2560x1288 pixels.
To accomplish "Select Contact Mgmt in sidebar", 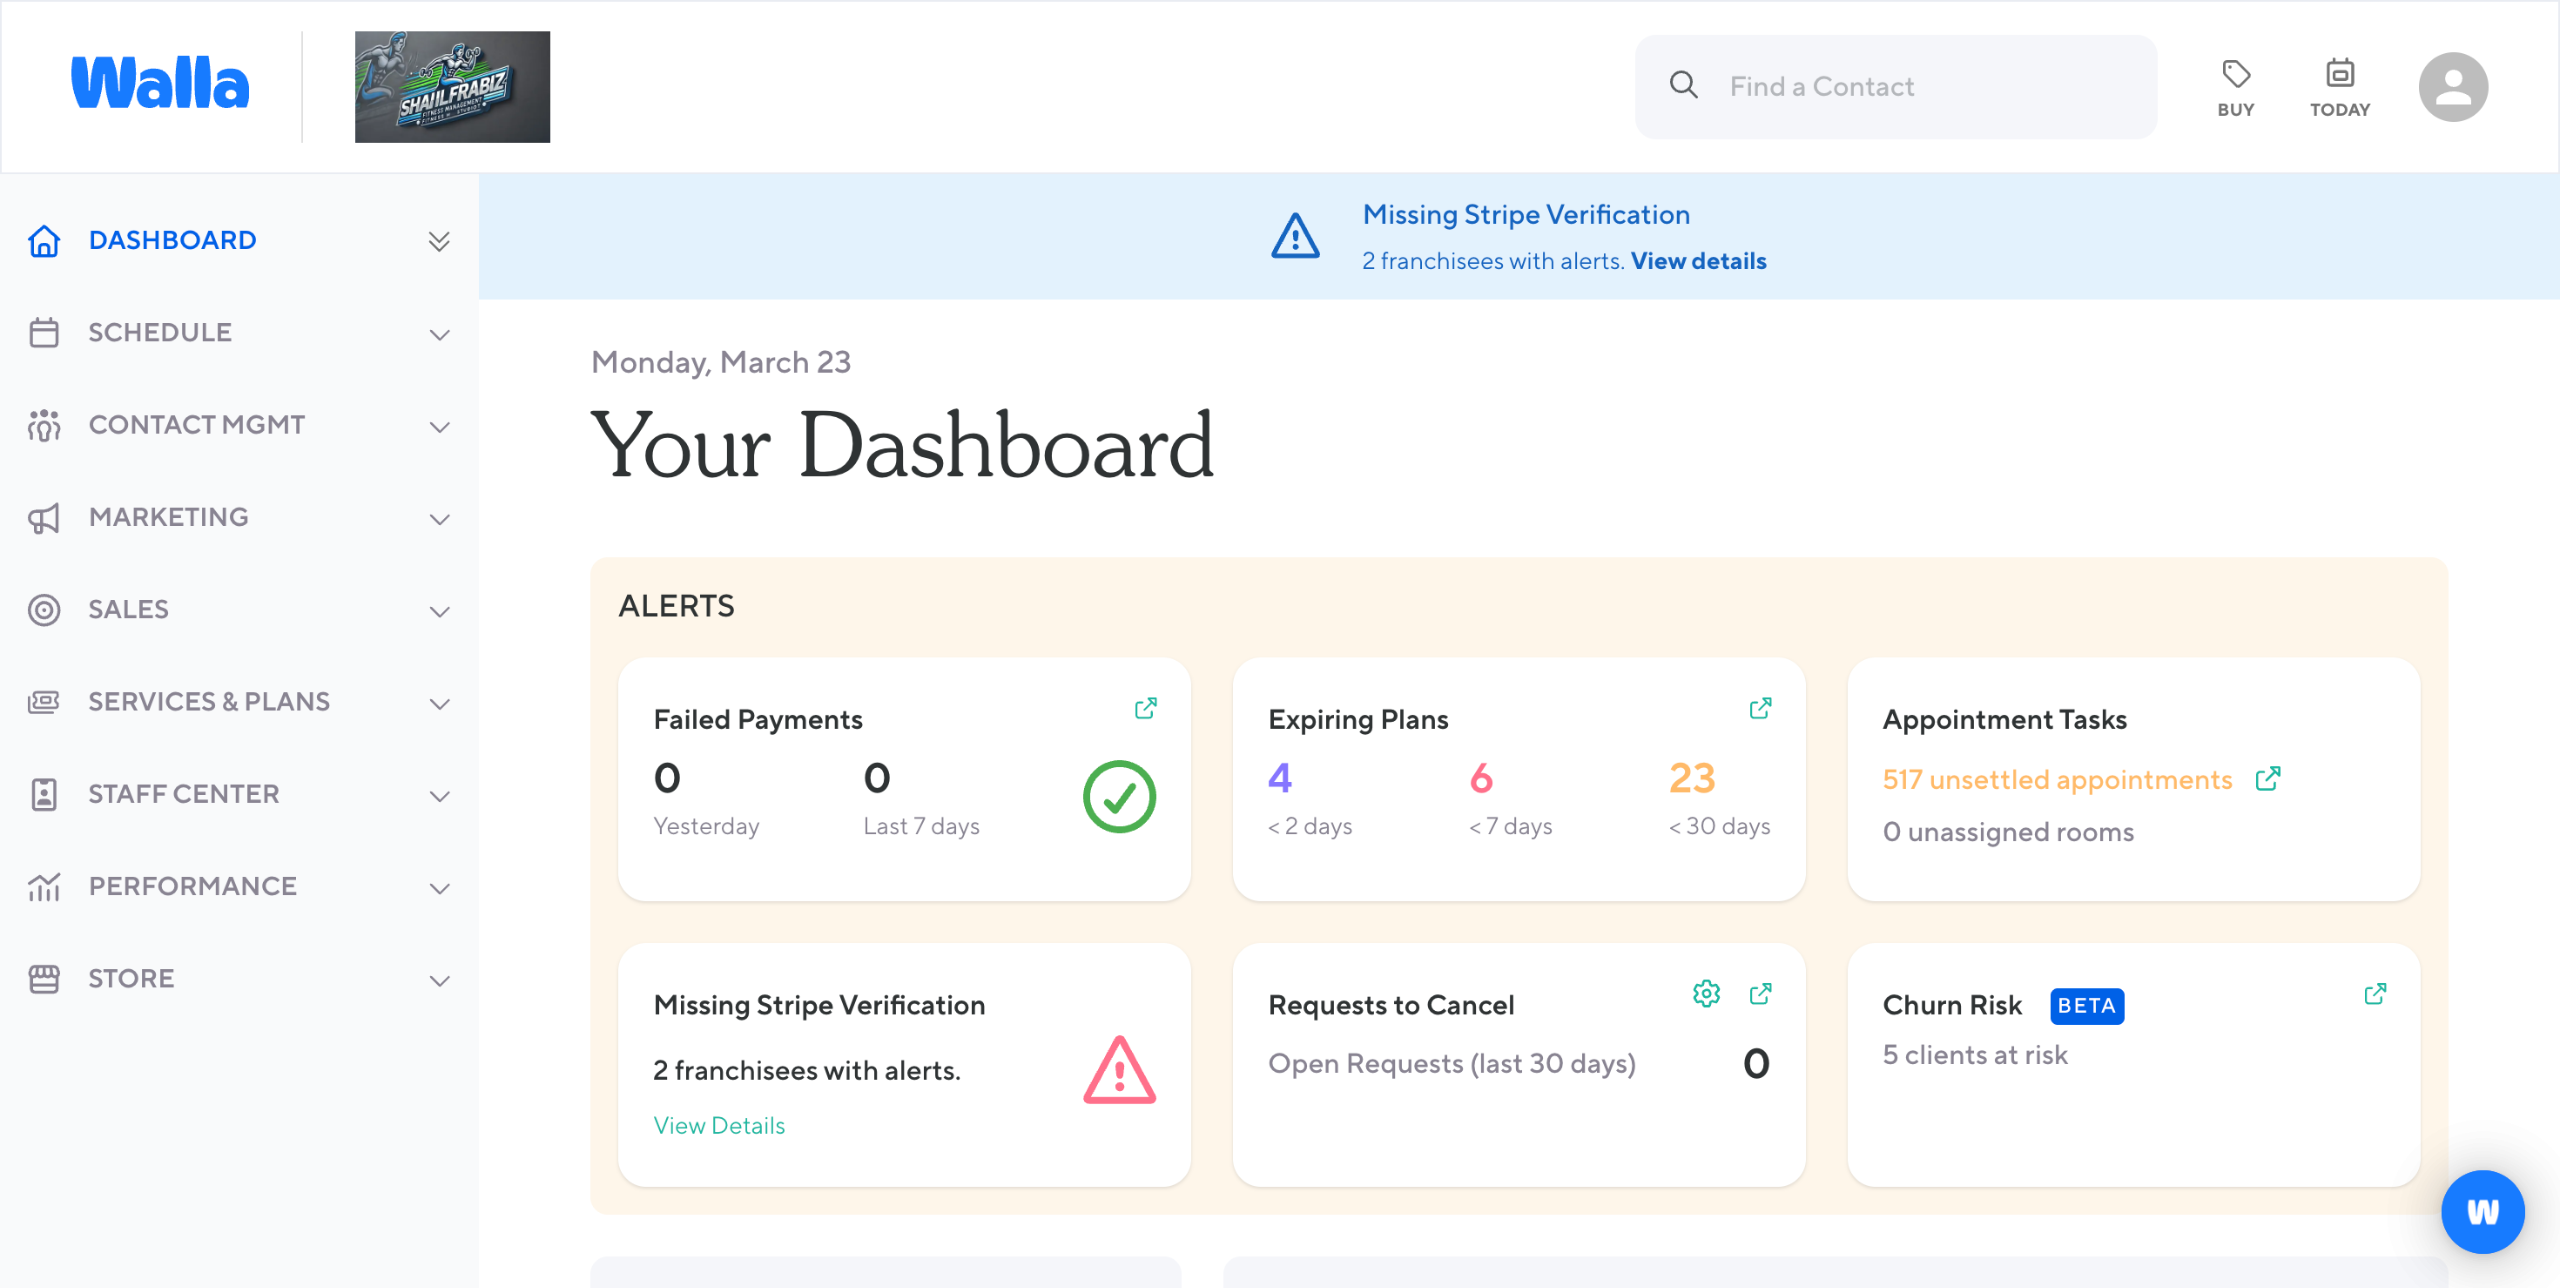I will (x=196, y=425).
